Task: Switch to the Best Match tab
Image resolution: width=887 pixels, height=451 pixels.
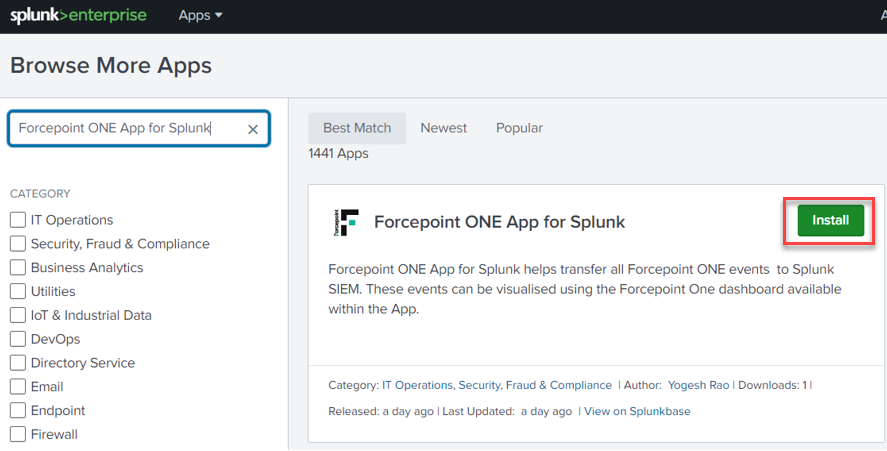Action: (x=357, y=128)
